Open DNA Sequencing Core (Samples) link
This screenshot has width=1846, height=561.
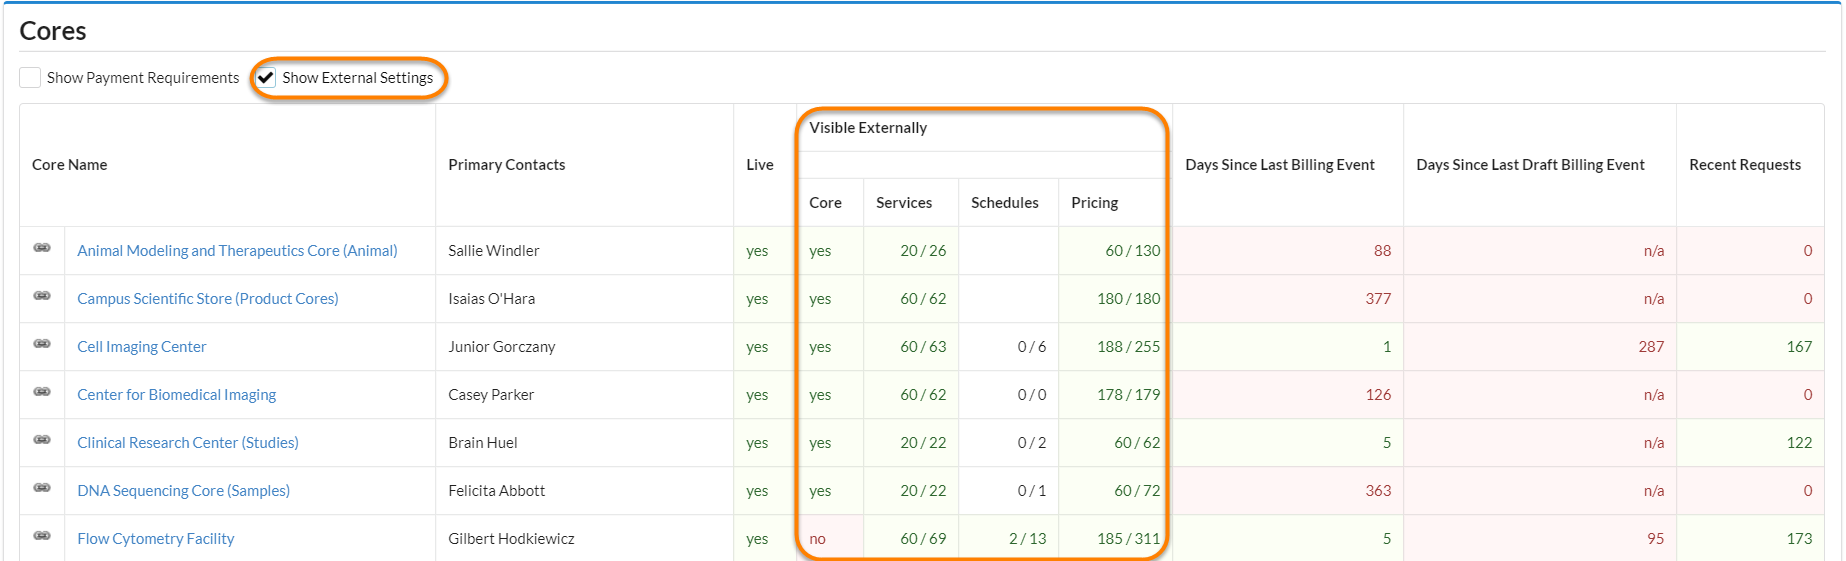[183, 491]
